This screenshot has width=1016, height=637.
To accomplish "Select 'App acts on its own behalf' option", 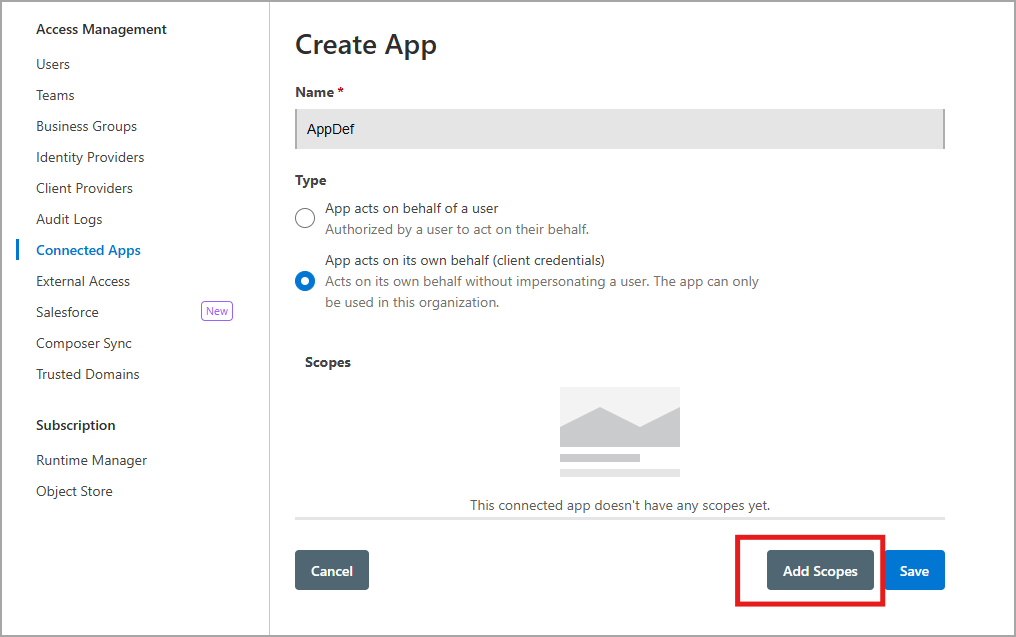I will [x=305, y=281].
